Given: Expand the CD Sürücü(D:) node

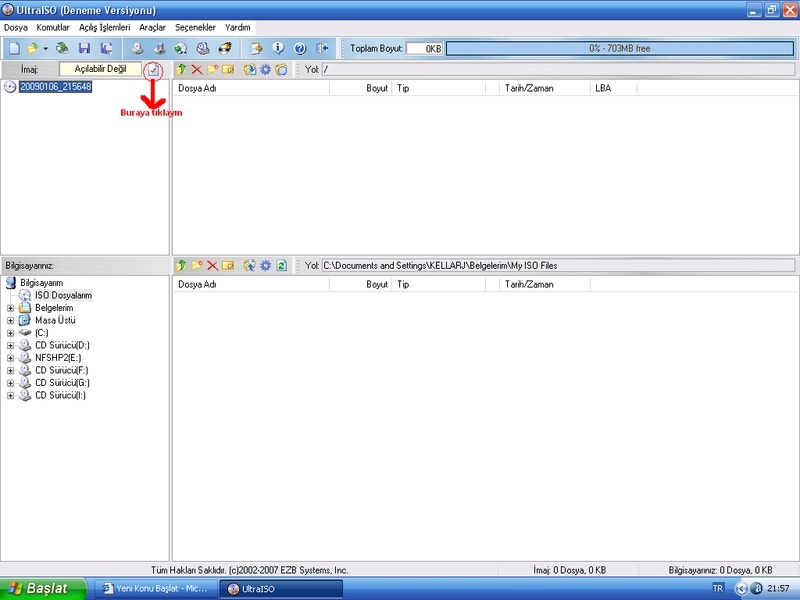Looking at the screenshot, I should [x=10, y=345].
